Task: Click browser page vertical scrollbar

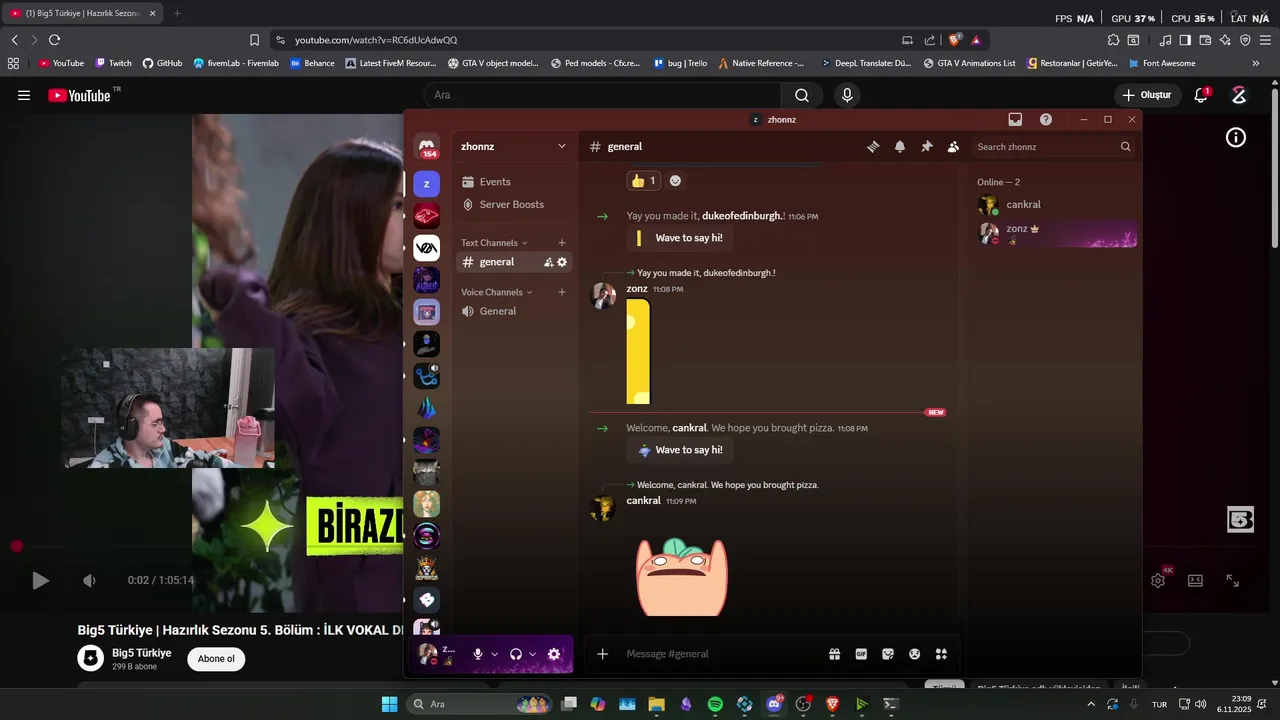Action: (1274, 166)
